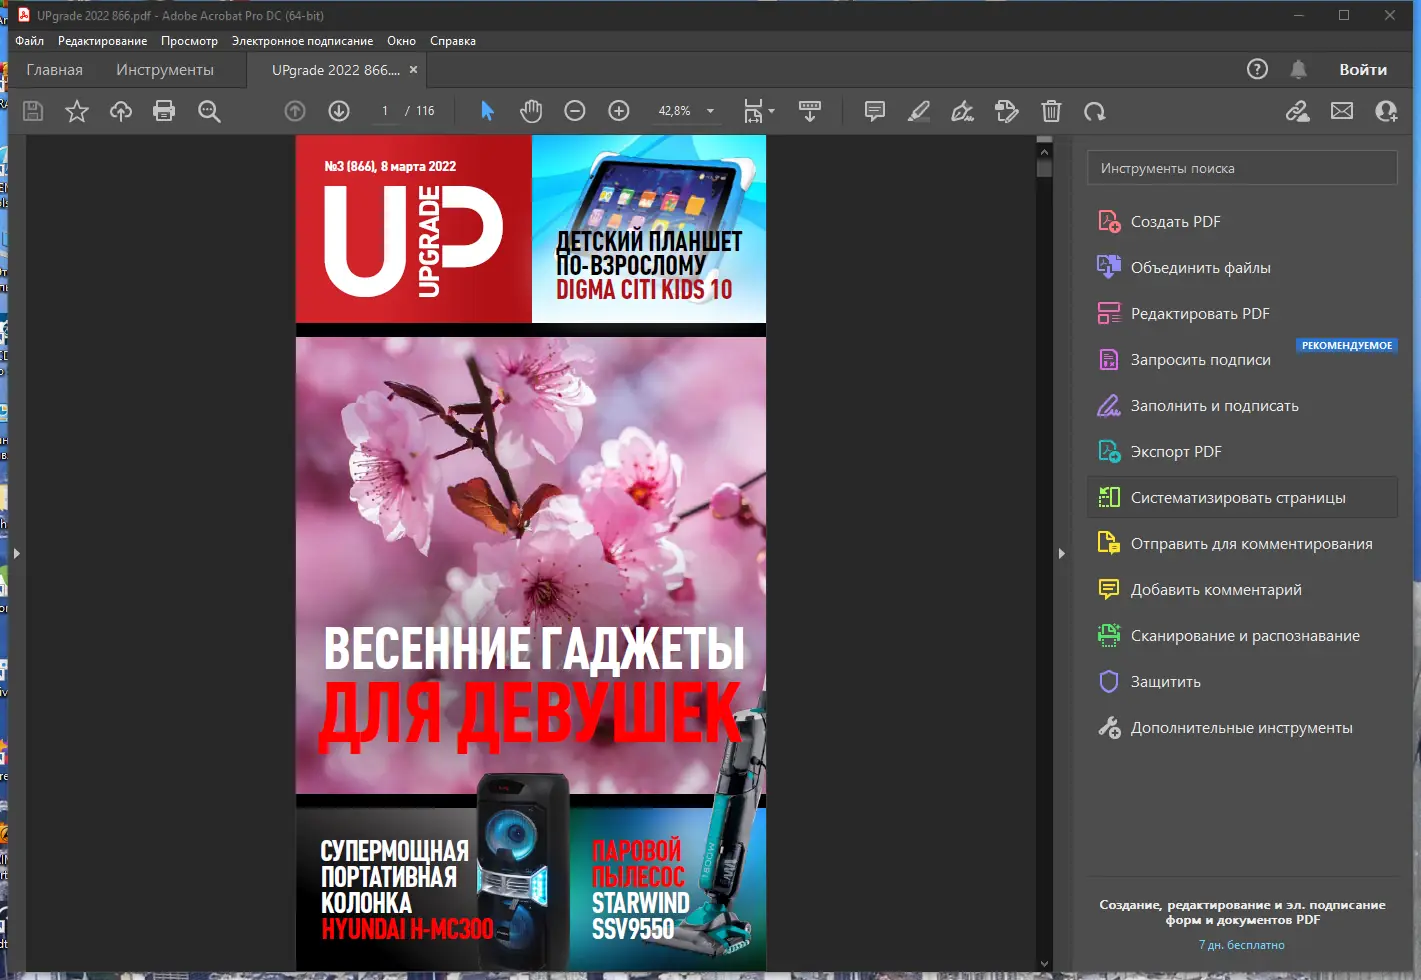Expand the left navigation pane arrow
This screenshot has height=980, width=1421.
tap(16, 552)
